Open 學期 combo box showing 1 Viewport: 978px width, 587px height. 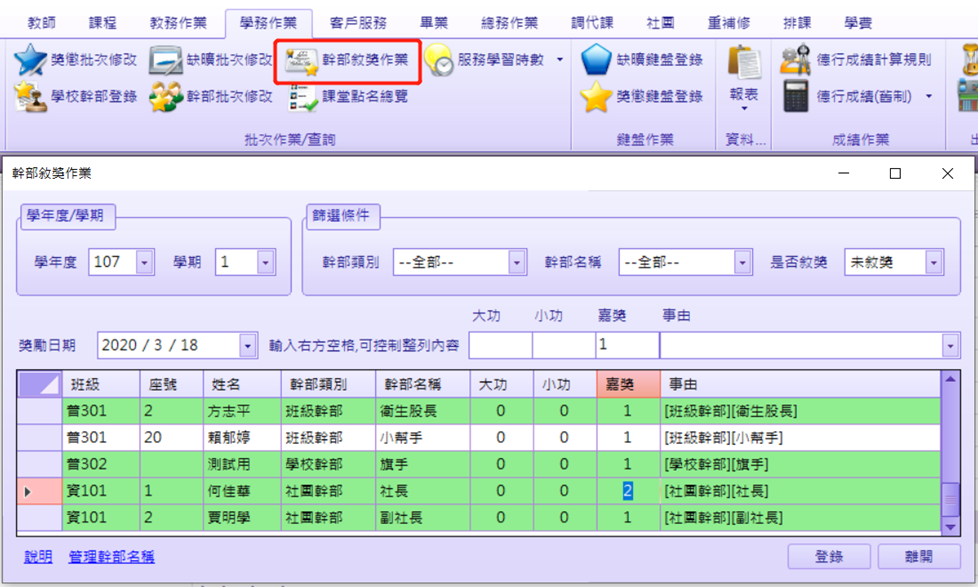tap(245, 262)
